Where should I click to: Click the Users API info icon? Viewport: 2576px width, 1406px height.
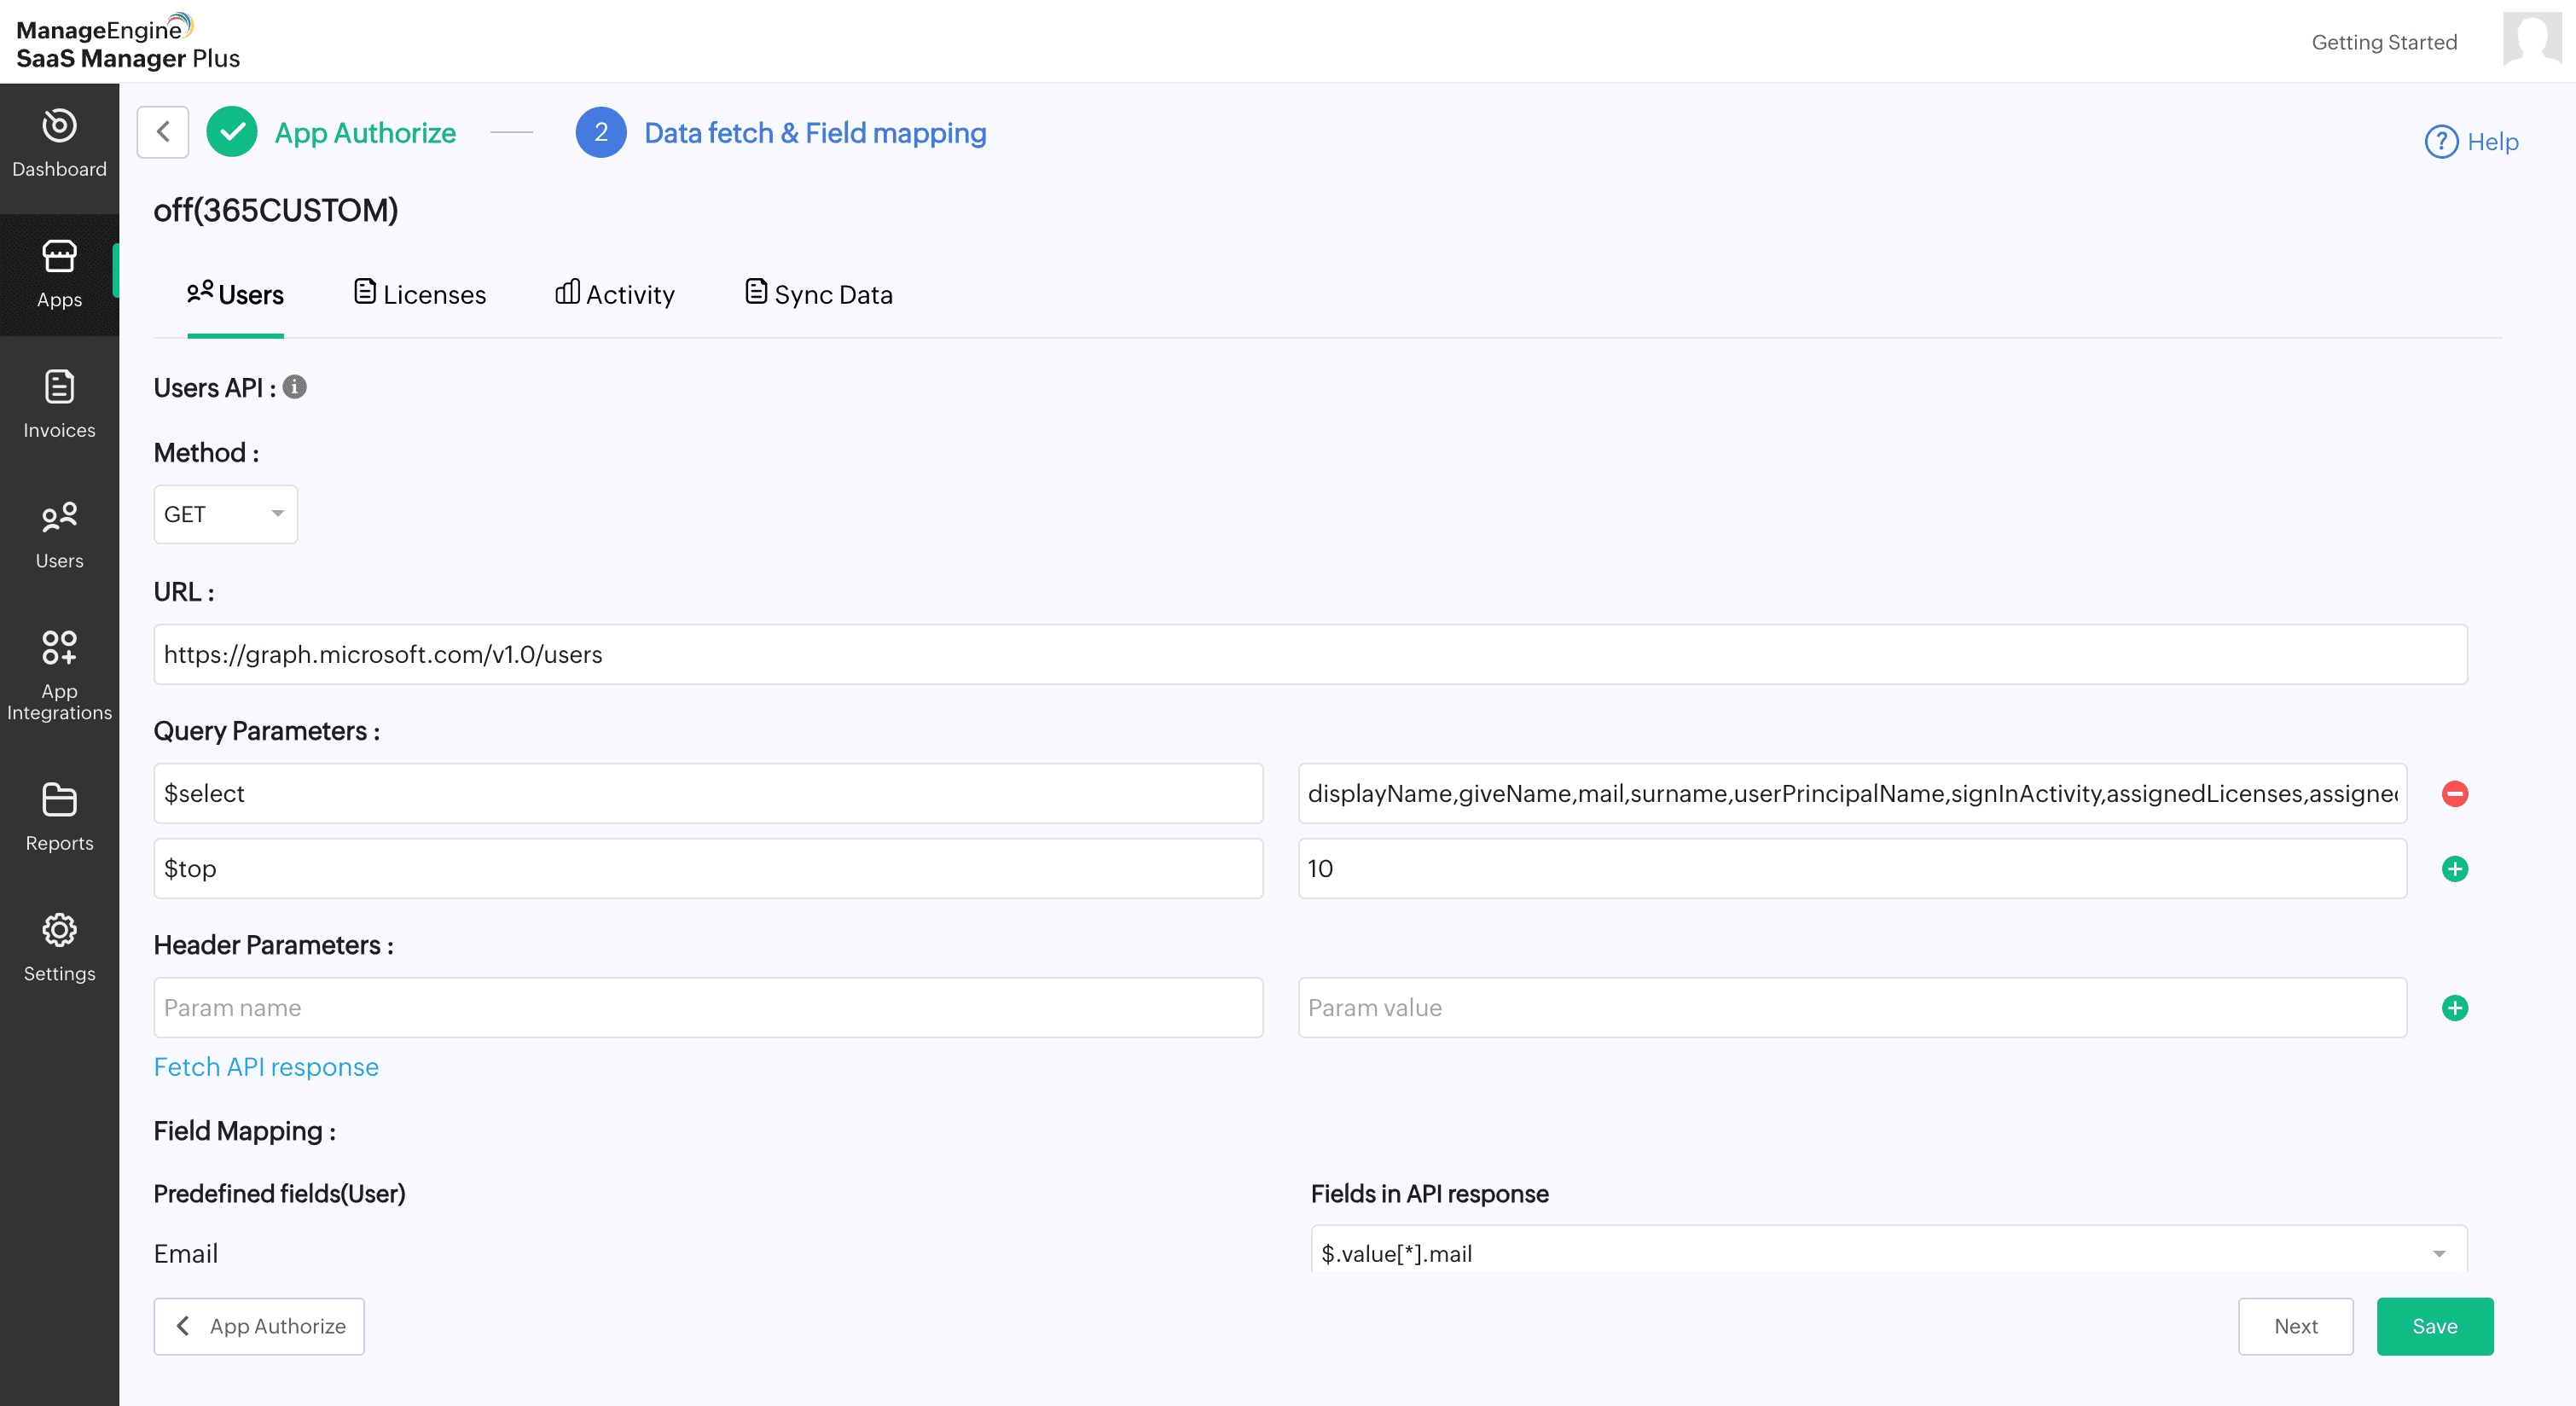tap(294, 387)
